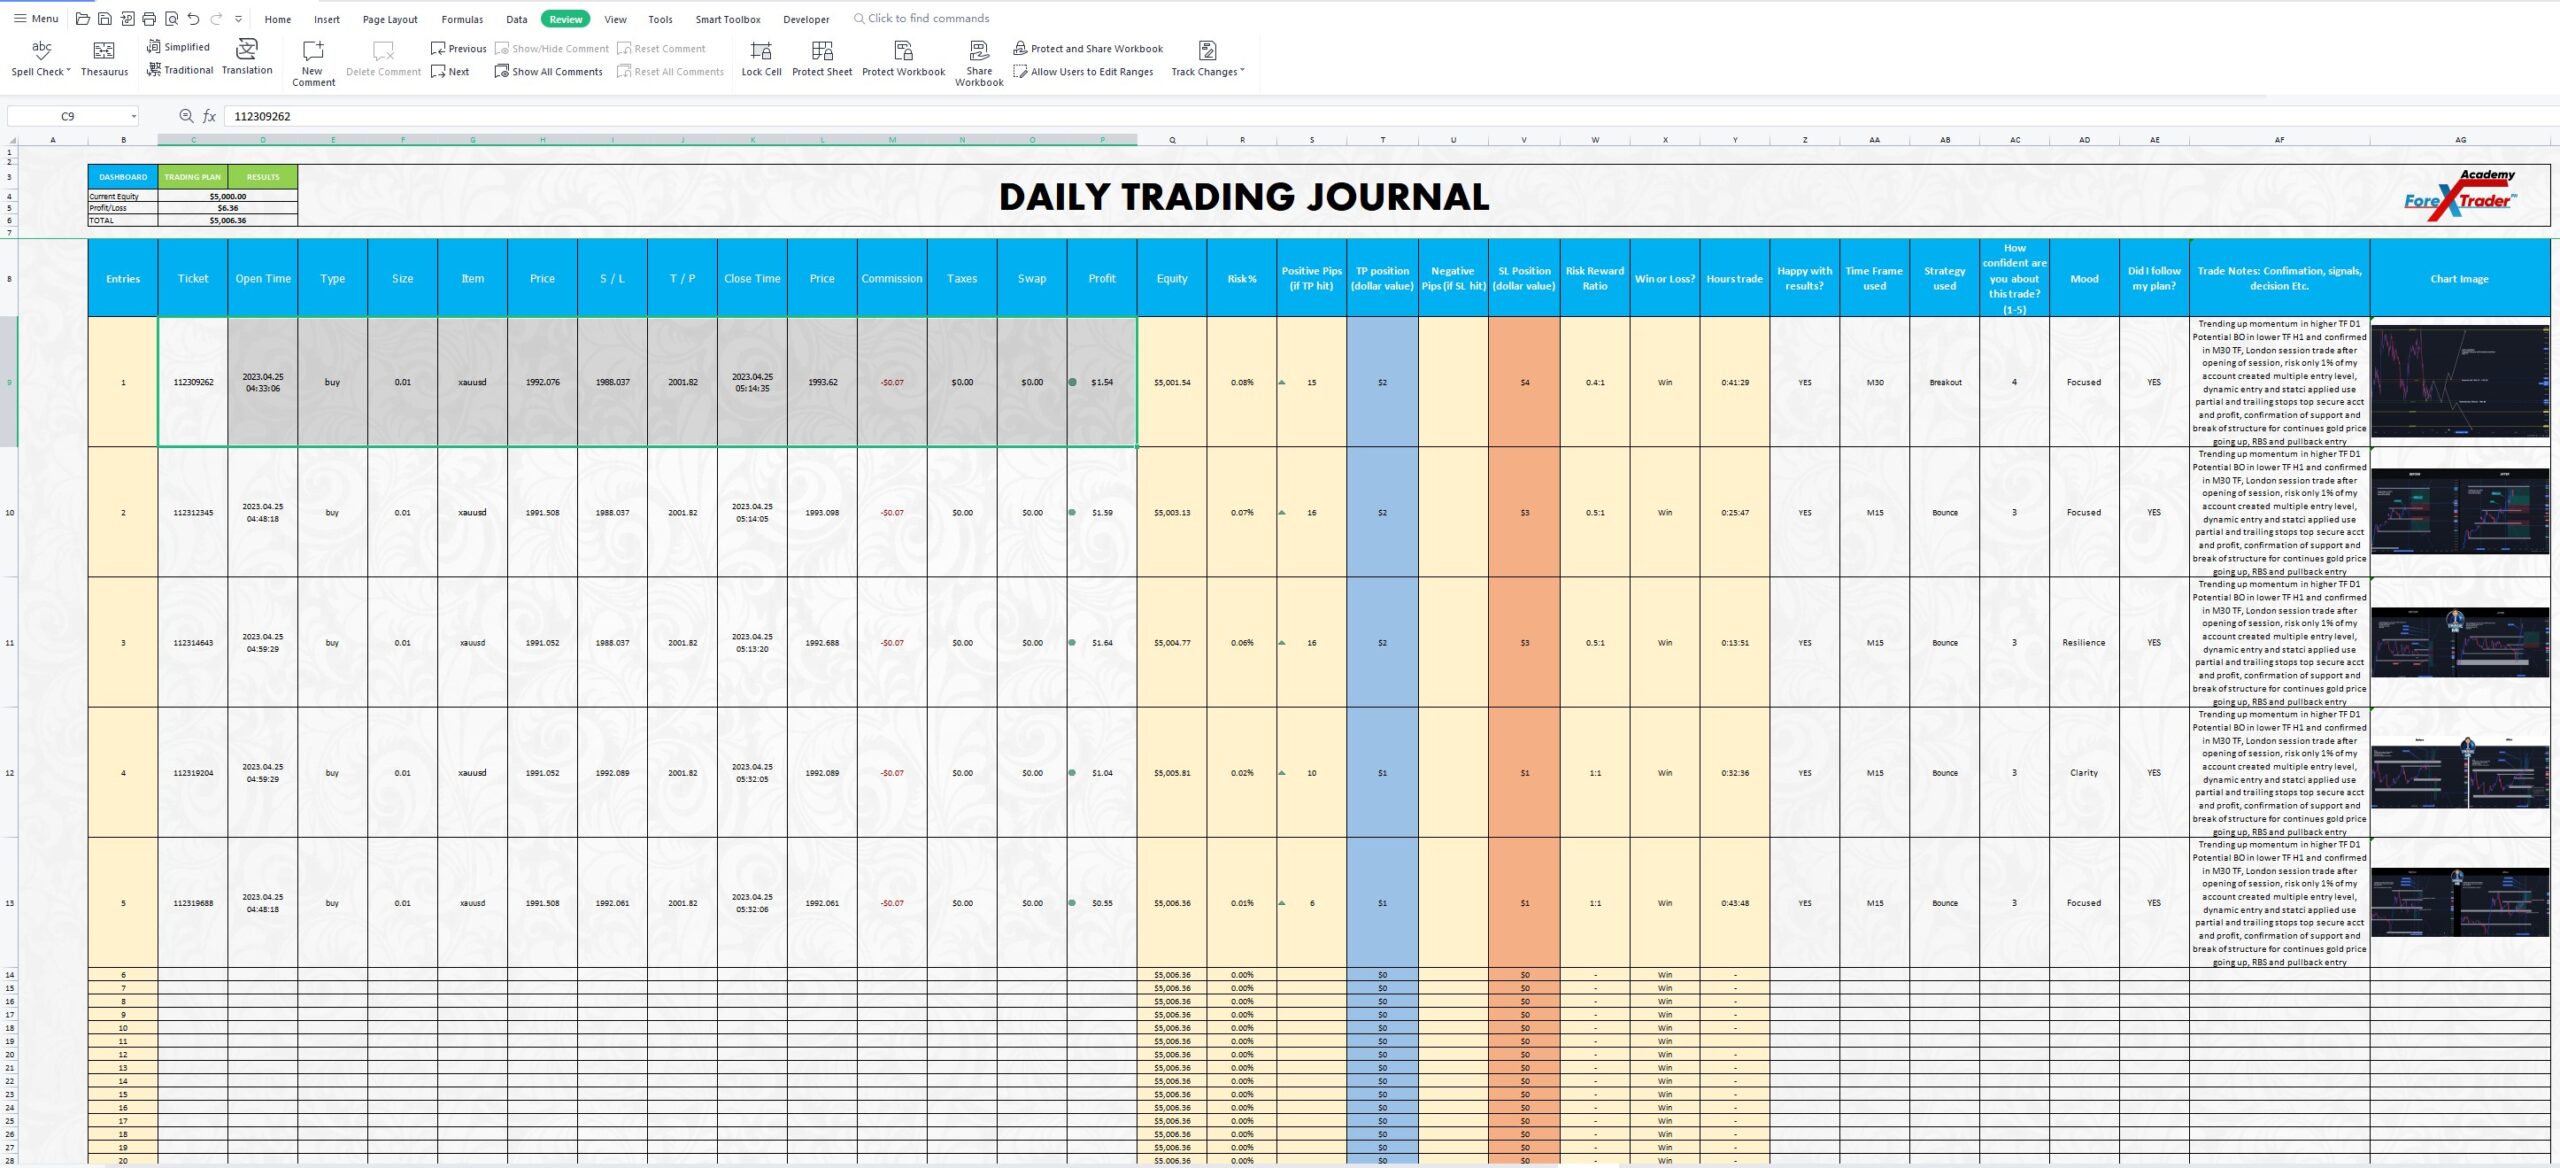Click Share Workbook
This screenshot has height=1168, width=2560.
pyautogui.click(x=977, y=60)
